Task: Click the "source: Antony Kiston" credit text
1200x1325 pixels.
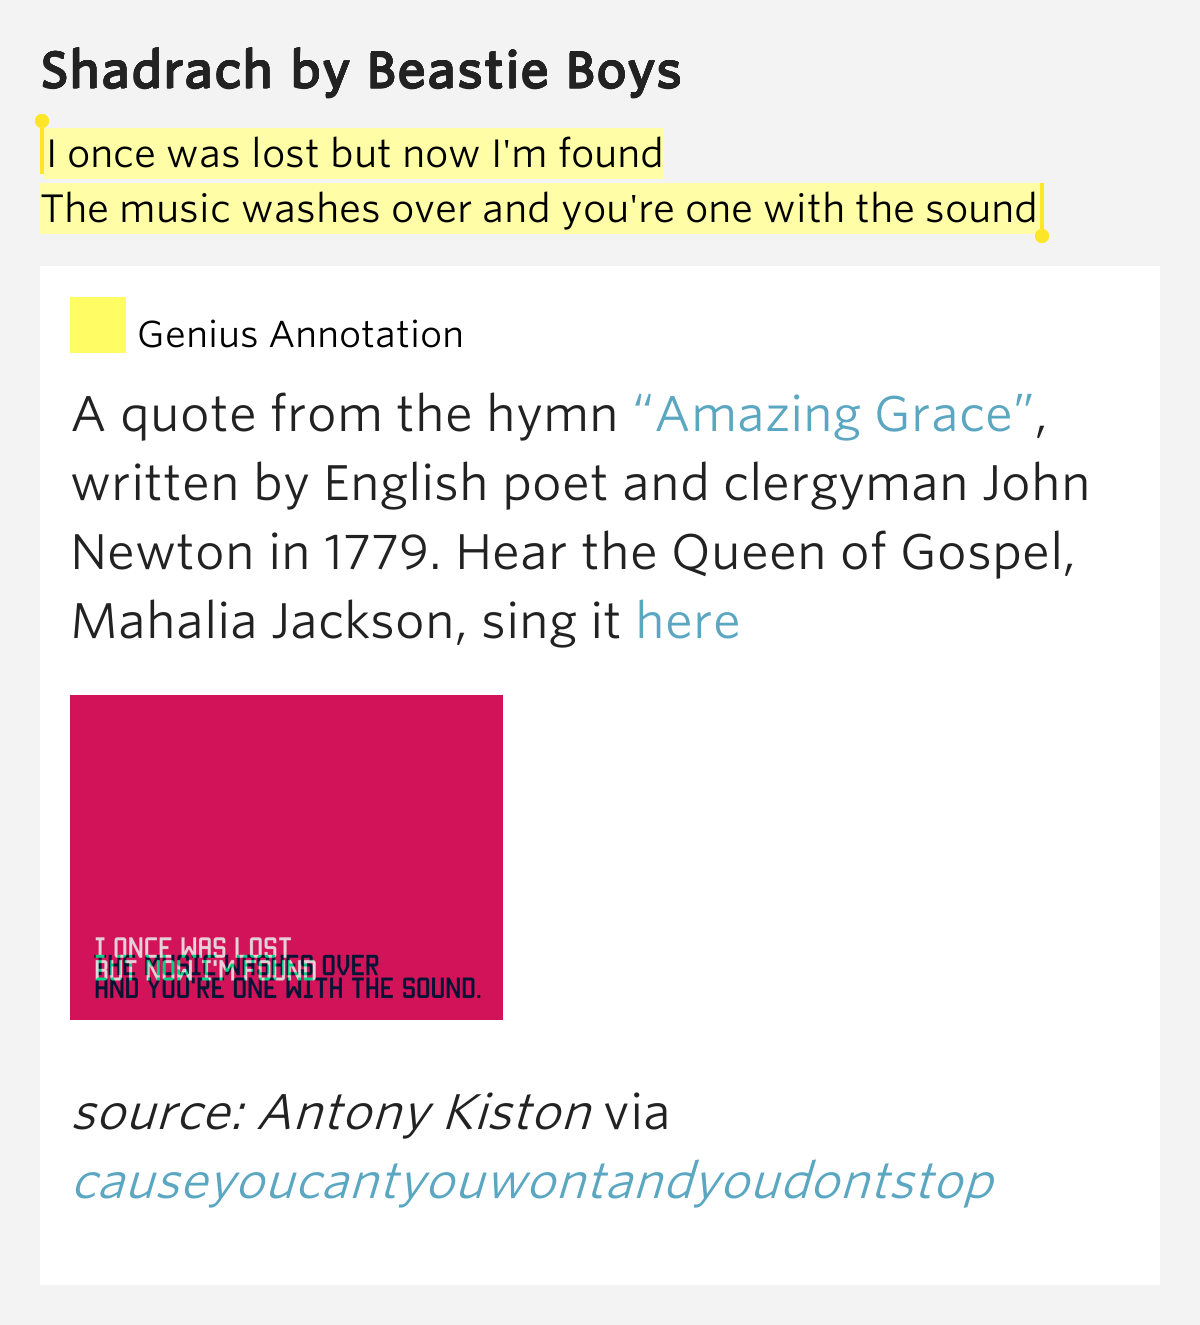Action: pos(332,1112)
